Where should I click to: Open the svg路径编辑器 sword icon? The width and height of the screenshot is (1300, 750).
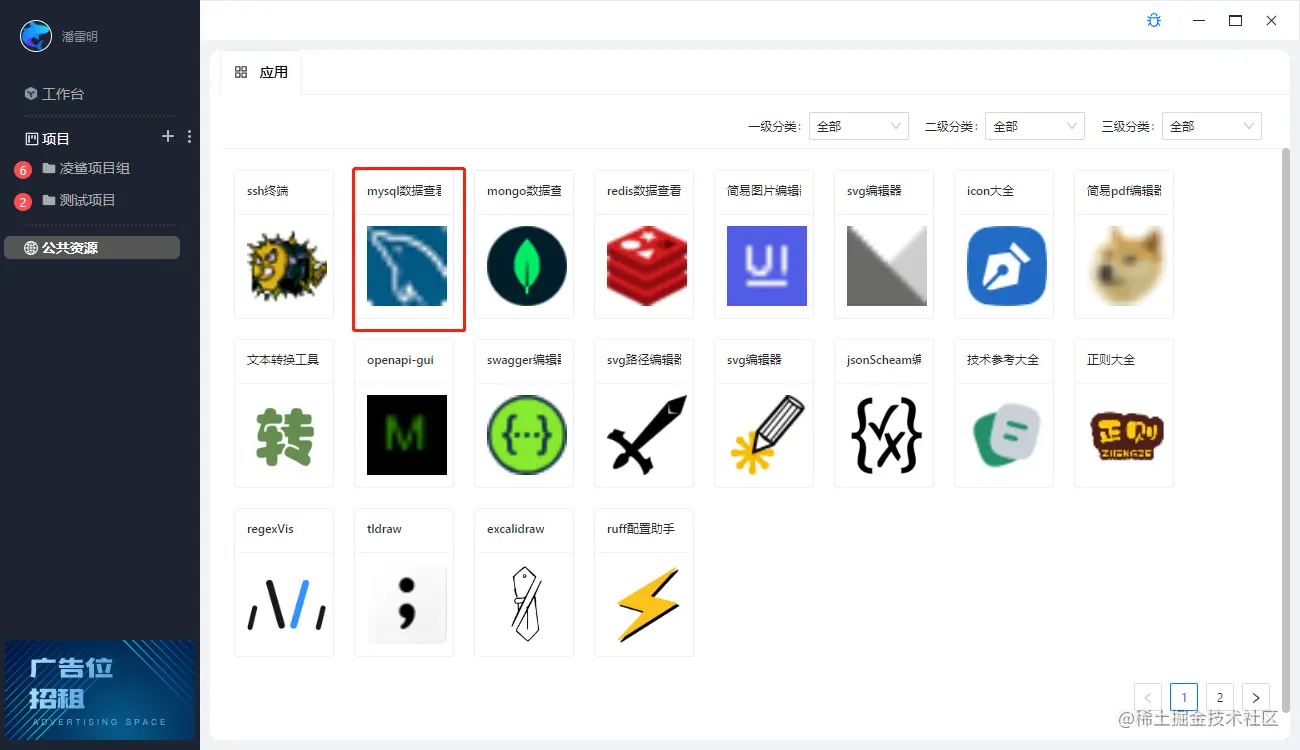[x=647, y=435]
